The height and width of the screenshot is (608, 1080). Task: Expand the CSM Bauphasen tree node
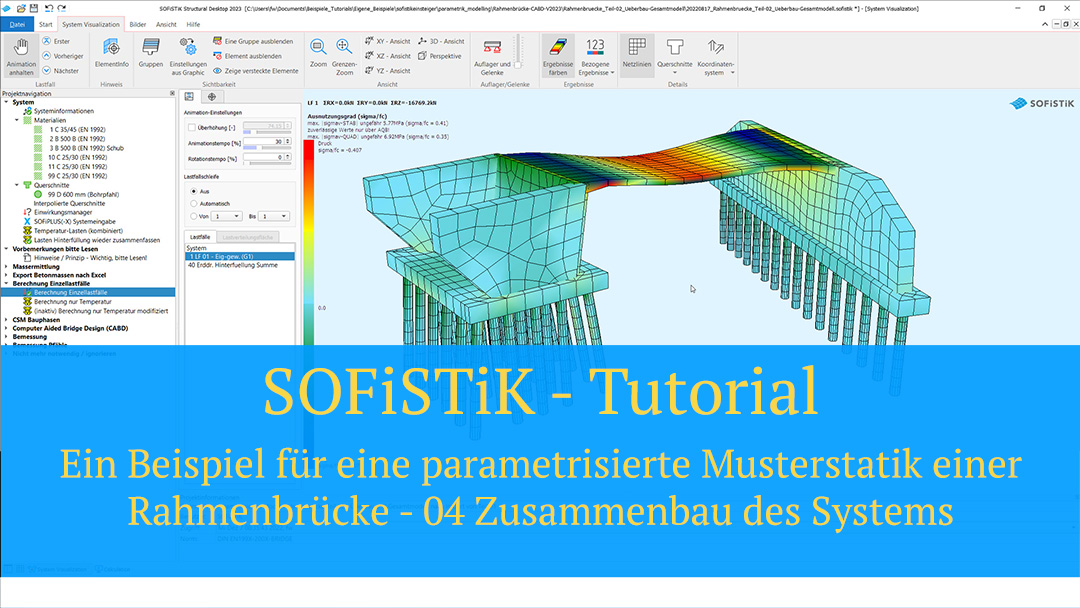(6, 319)
